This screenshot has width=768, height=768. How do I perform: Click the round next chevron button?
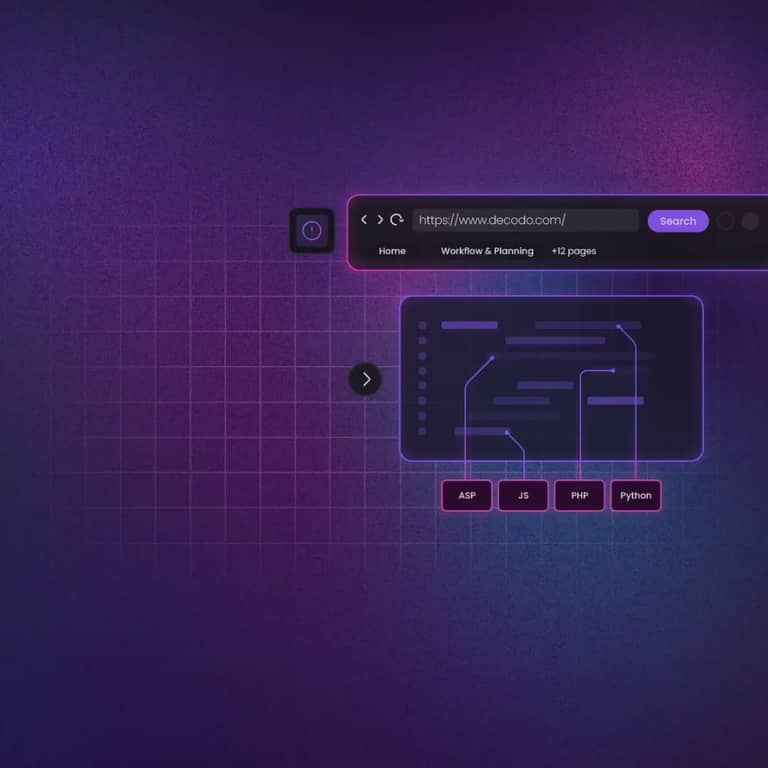(365, 379)
